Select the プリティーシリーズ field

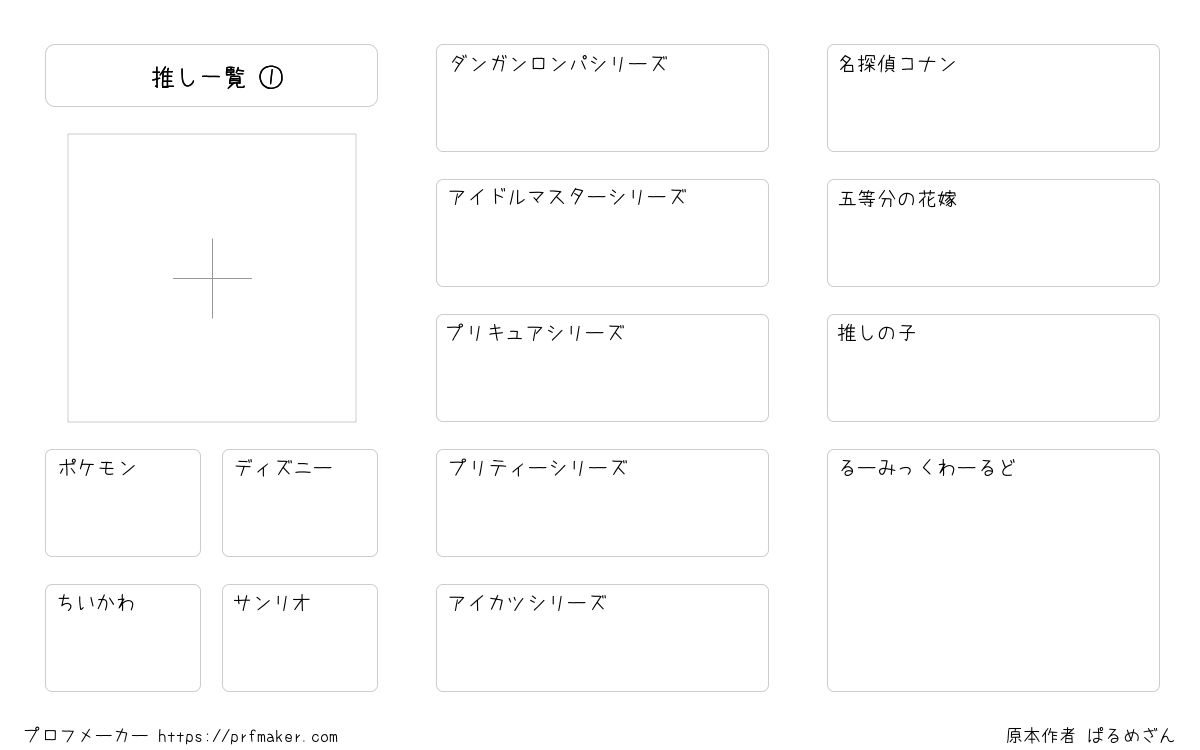coord(602,503)
